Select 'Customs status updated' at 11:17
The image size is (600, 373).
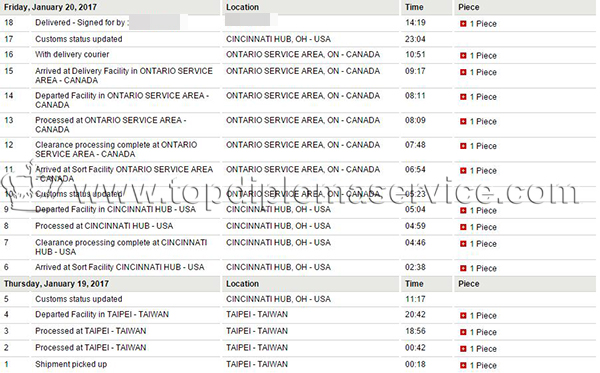pyautogui.click(x=79, y=299)
